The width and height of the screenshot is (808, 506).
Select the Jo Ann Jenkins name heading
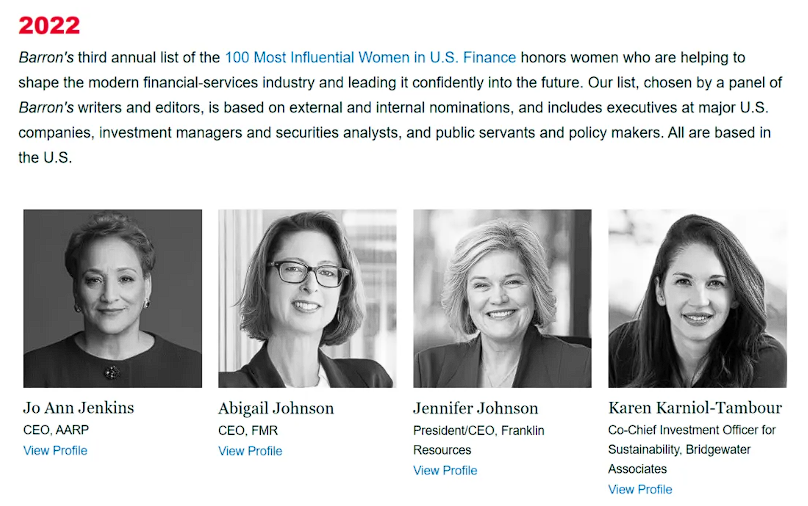pos(78,408)
